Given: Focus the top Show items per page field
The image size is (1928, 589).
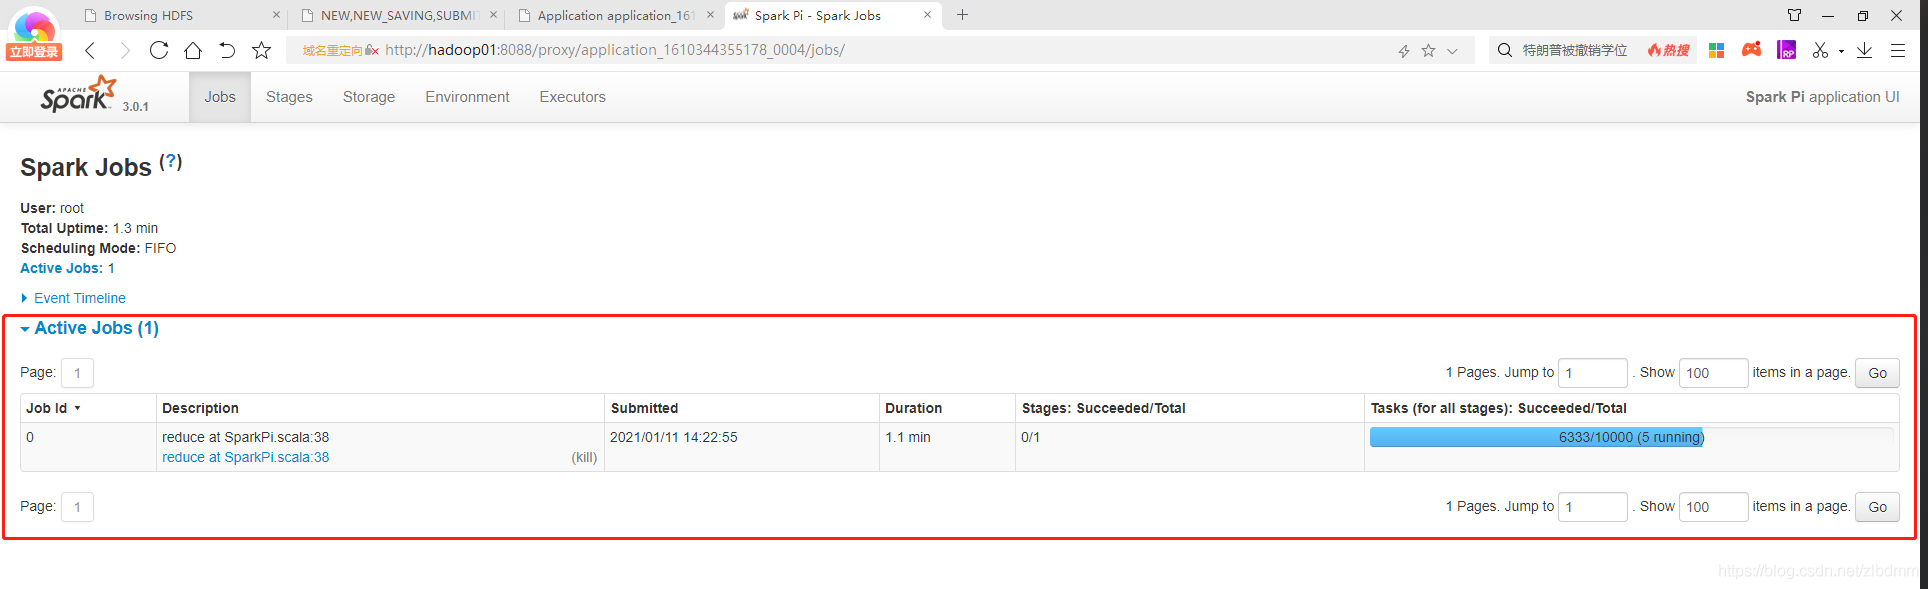Looking at the screenshot, I should point(1713,373).
